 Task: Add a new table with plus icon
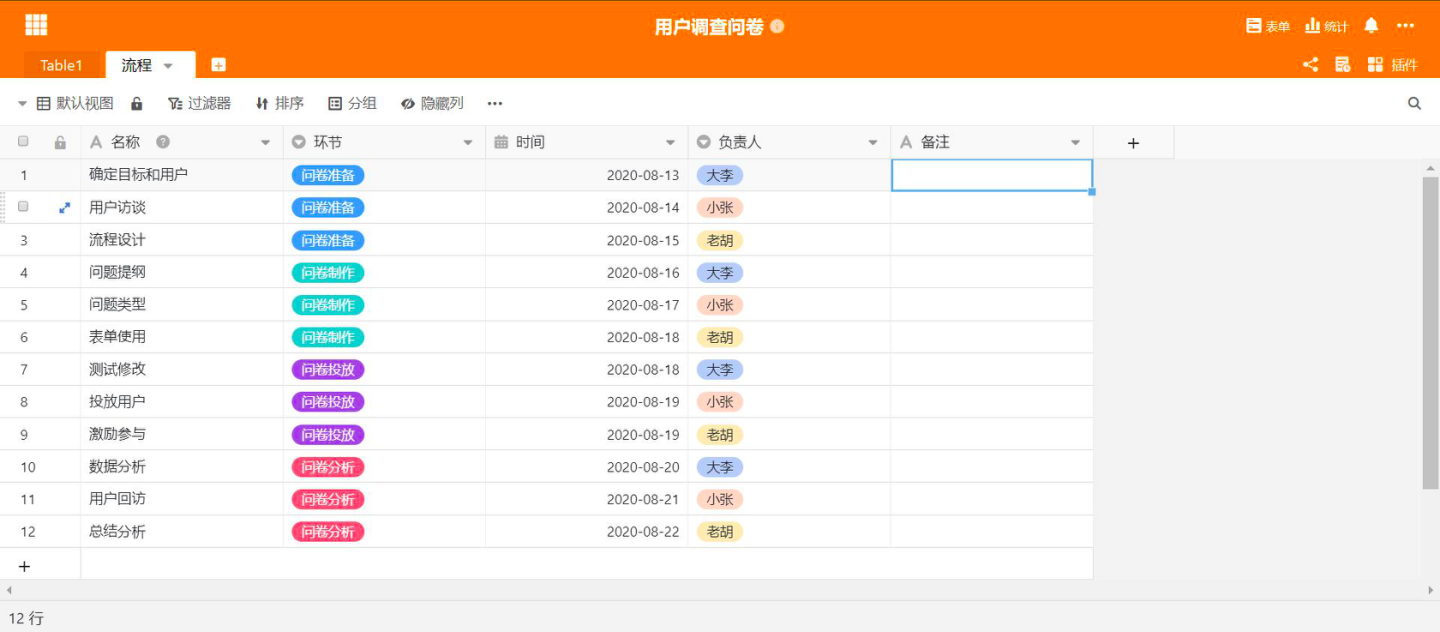click(x=218, y=65)
